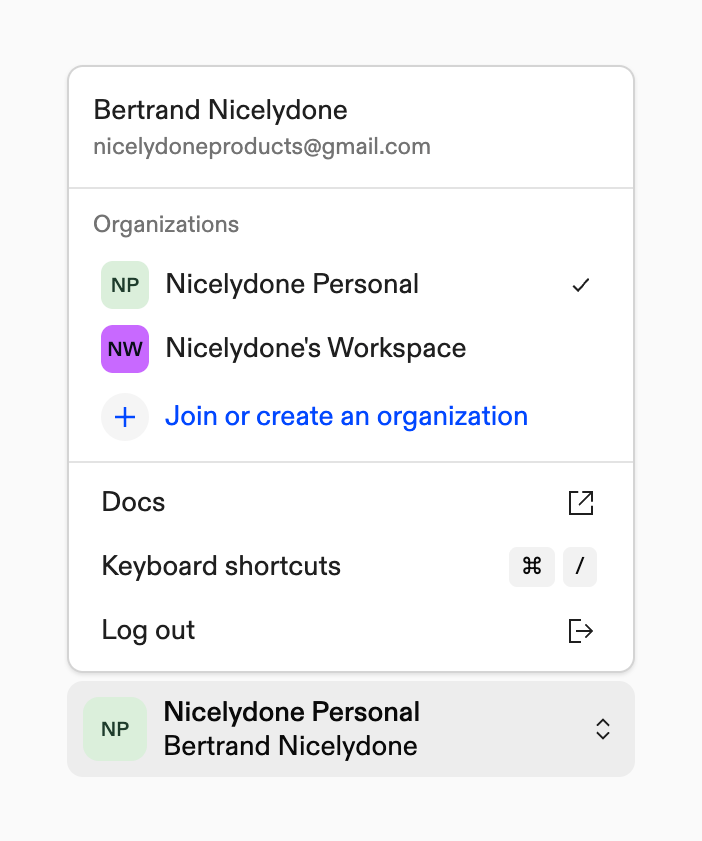Collapse menu using the up-down chevron
This screenshot has width=702, height=841.
click(602, 729)
